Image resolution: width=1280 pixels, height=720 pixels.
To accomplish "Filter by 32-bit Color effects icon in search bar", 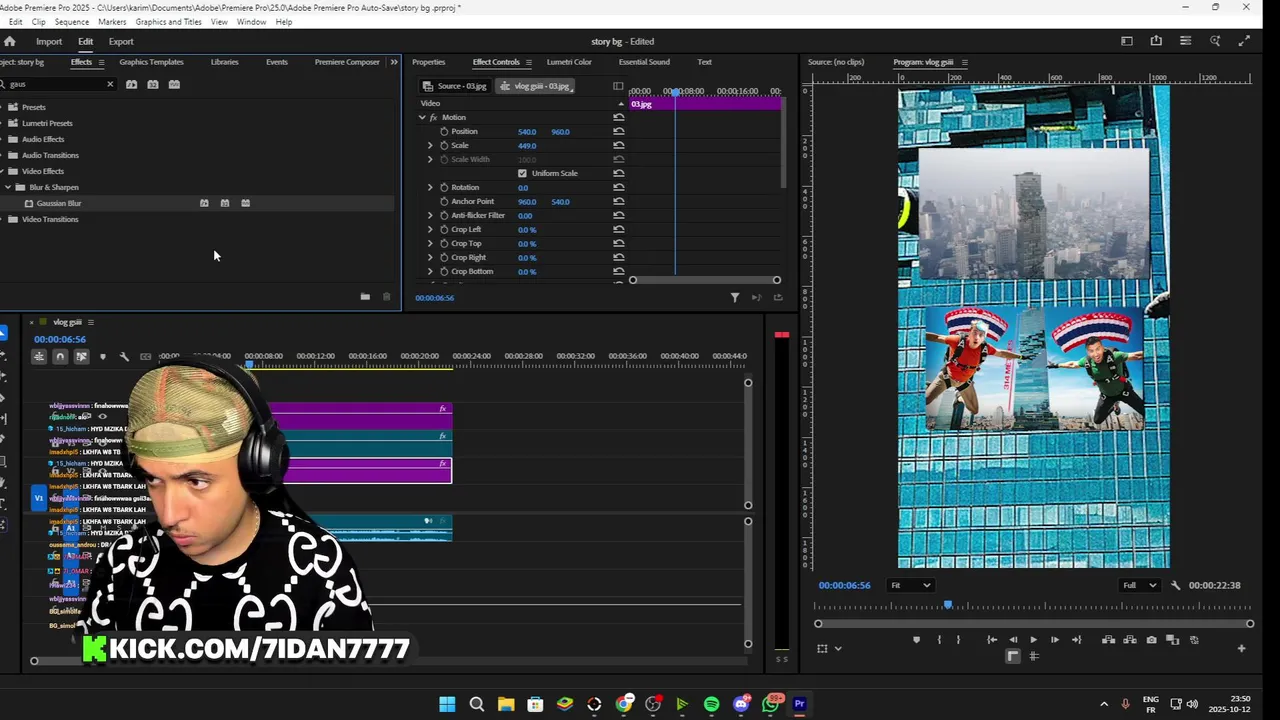I will [x=152, y=84].
